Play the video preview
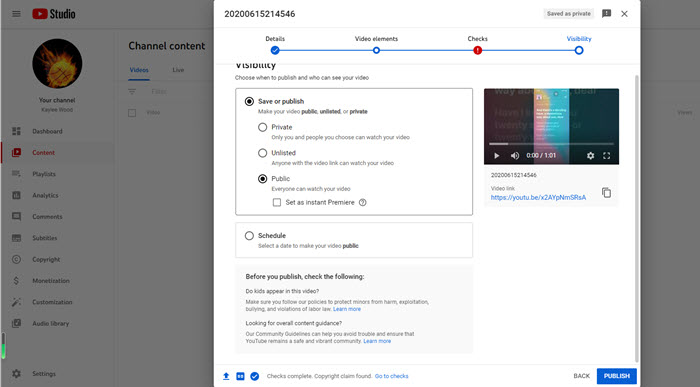Screen dimensions: 700x387 point(496,156)
